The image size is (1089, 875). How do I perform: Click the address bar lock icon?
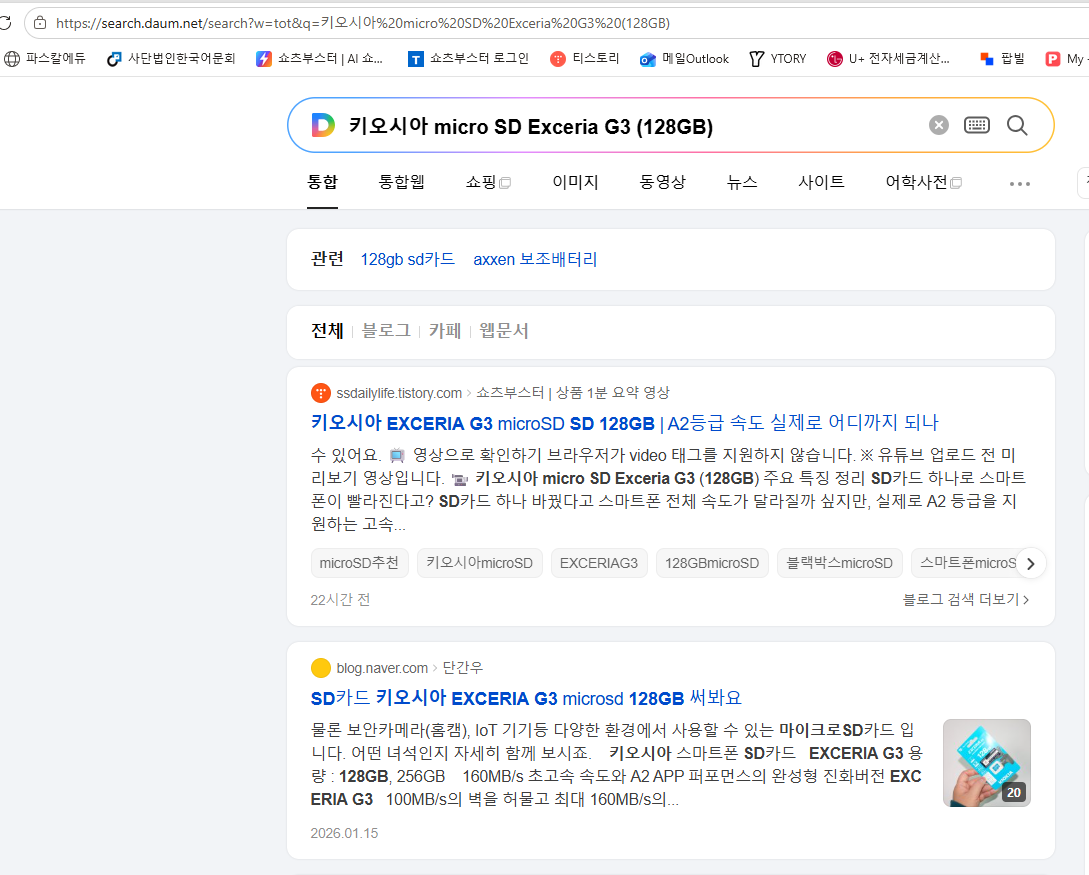click(40, 23)
